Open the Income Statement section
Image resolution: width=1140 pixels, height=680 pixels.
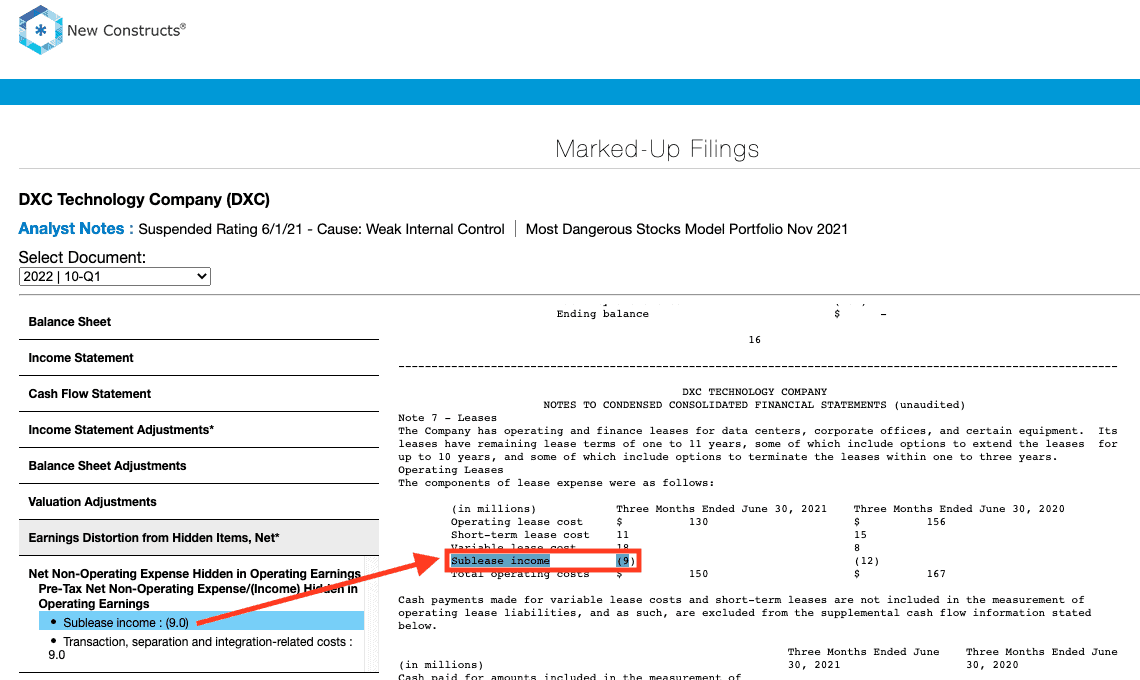point(198,358)
